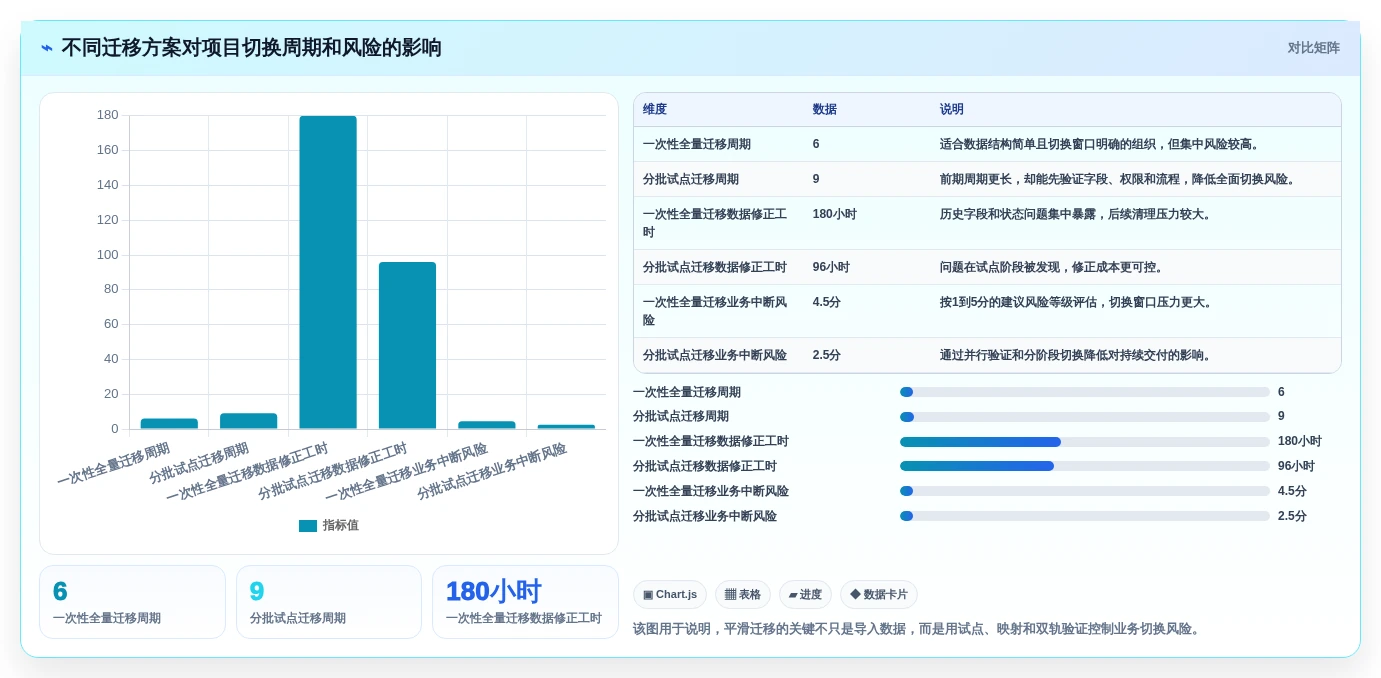The image size is (1381, 678).
Task: Click the chart bar for 分批试点迁移周期
Action: coord(248,421)
